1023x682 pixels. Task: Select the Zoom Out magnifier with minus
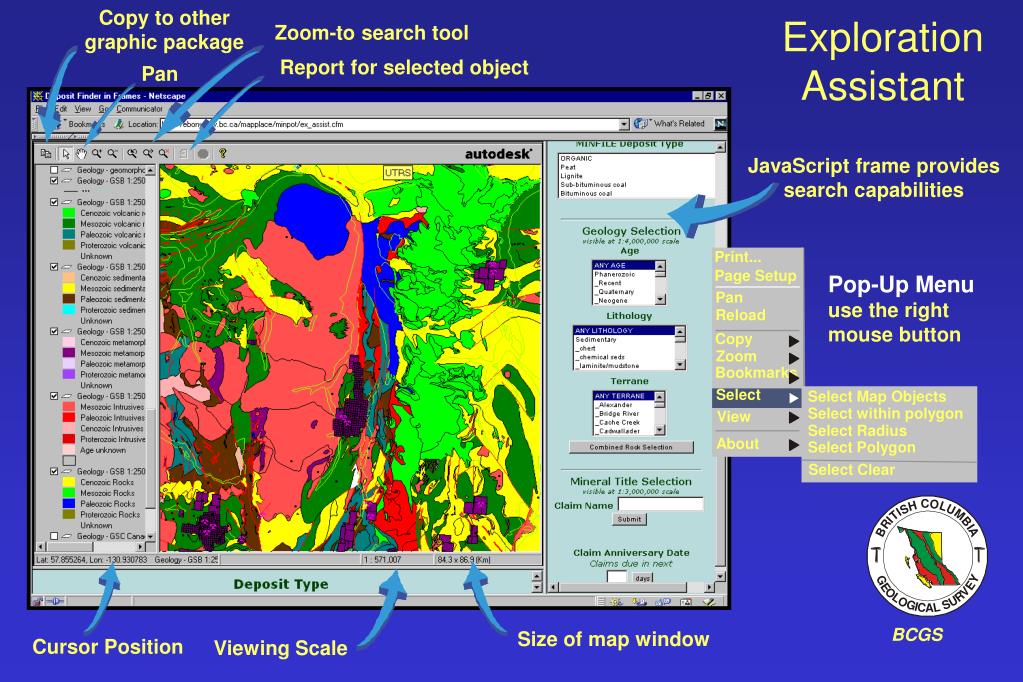[x=113, y=154]
